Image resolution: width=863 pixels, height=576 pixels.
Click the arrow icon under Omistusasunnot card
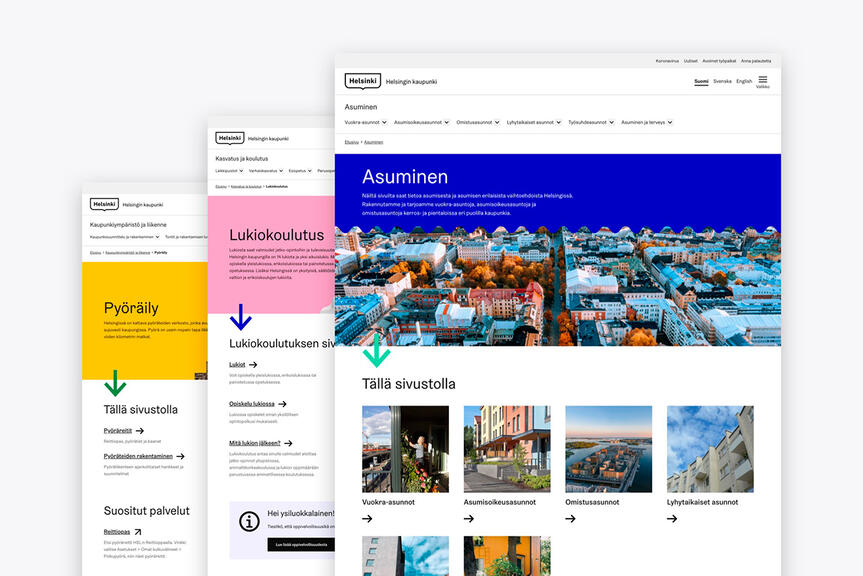tap(570, 519)
